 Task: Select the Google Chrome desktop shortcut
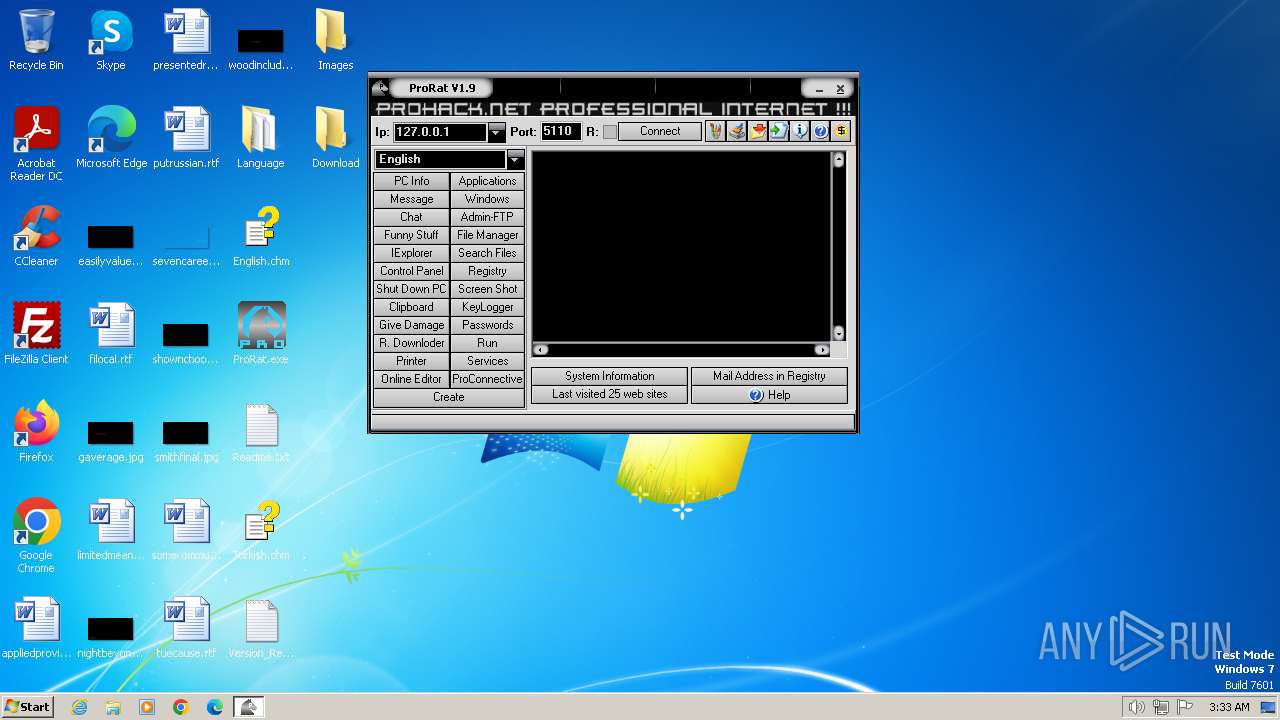(x=36, y=536)
